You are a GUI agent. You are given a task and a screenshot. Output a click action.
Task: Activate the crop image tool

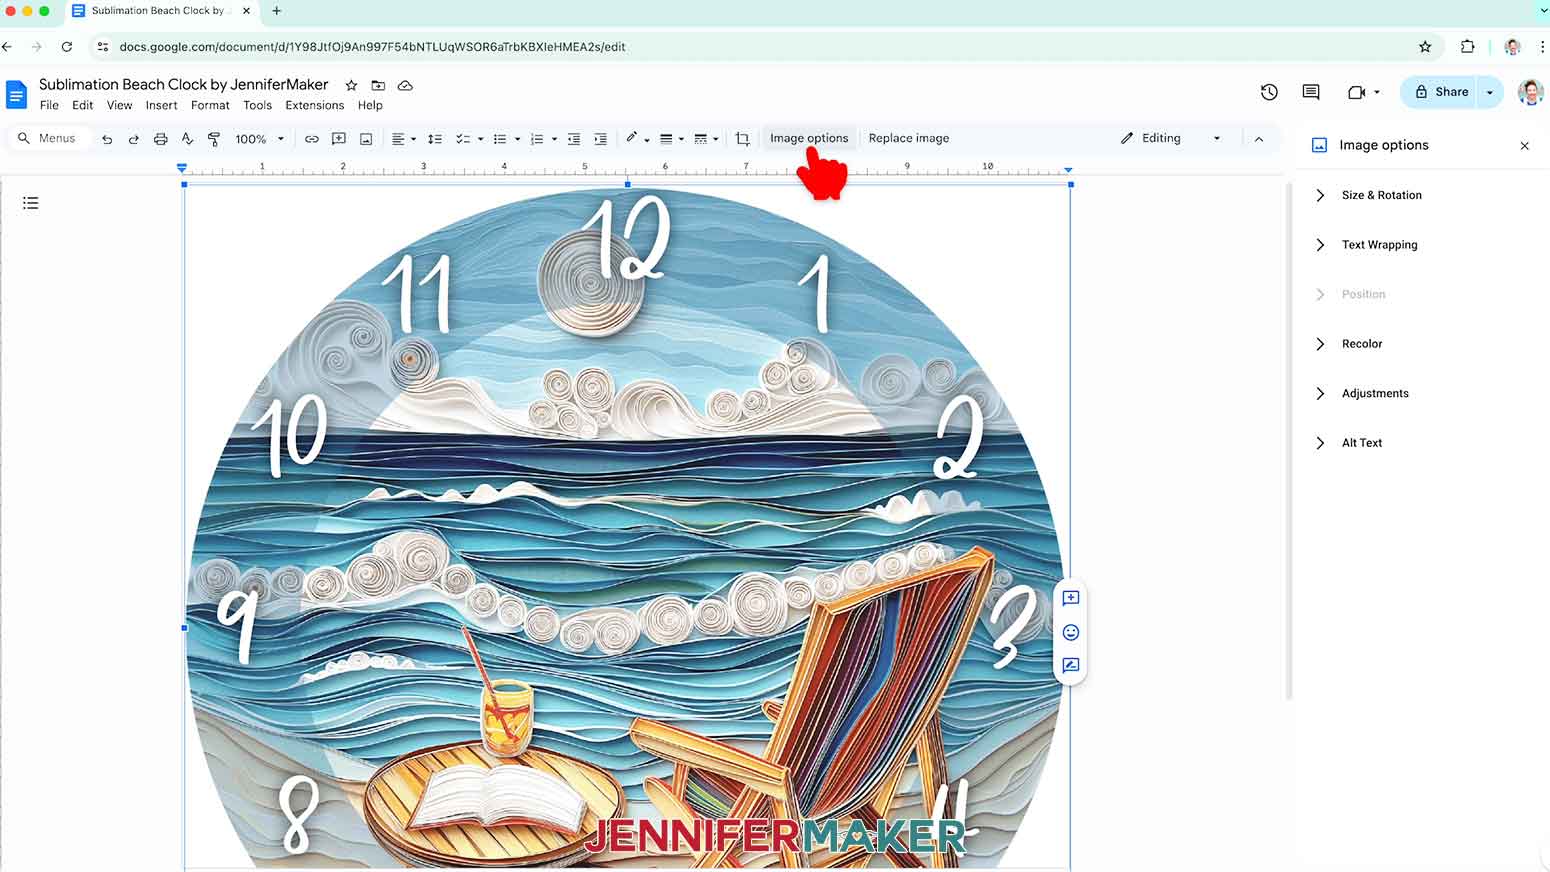[742, 139]
